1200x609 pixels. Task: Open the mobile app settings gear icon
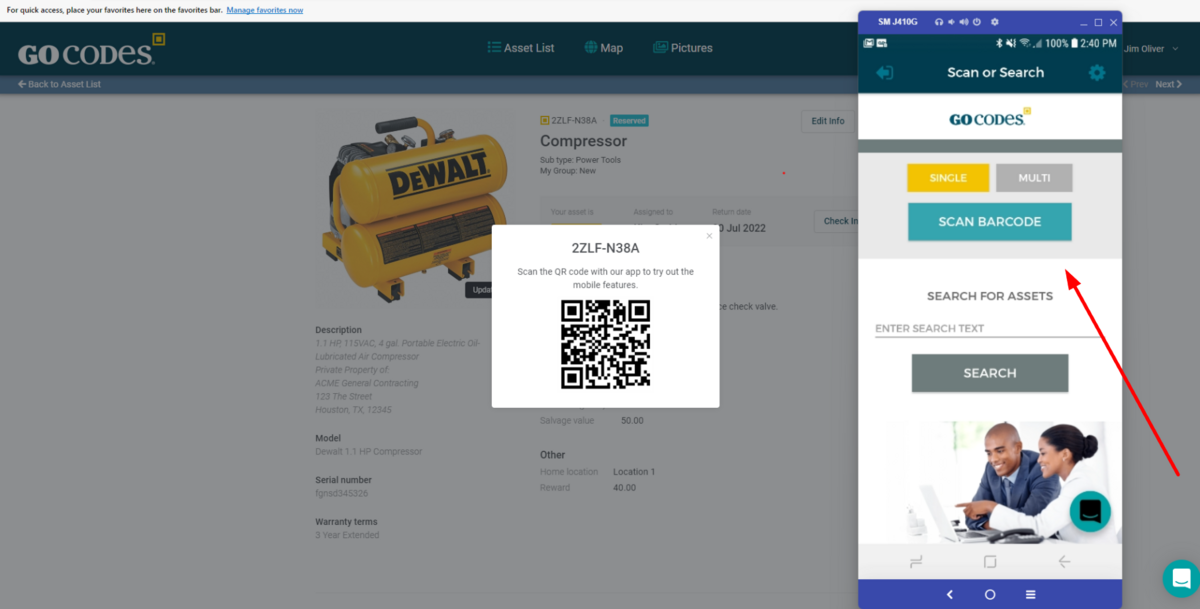click(1097, 73)
